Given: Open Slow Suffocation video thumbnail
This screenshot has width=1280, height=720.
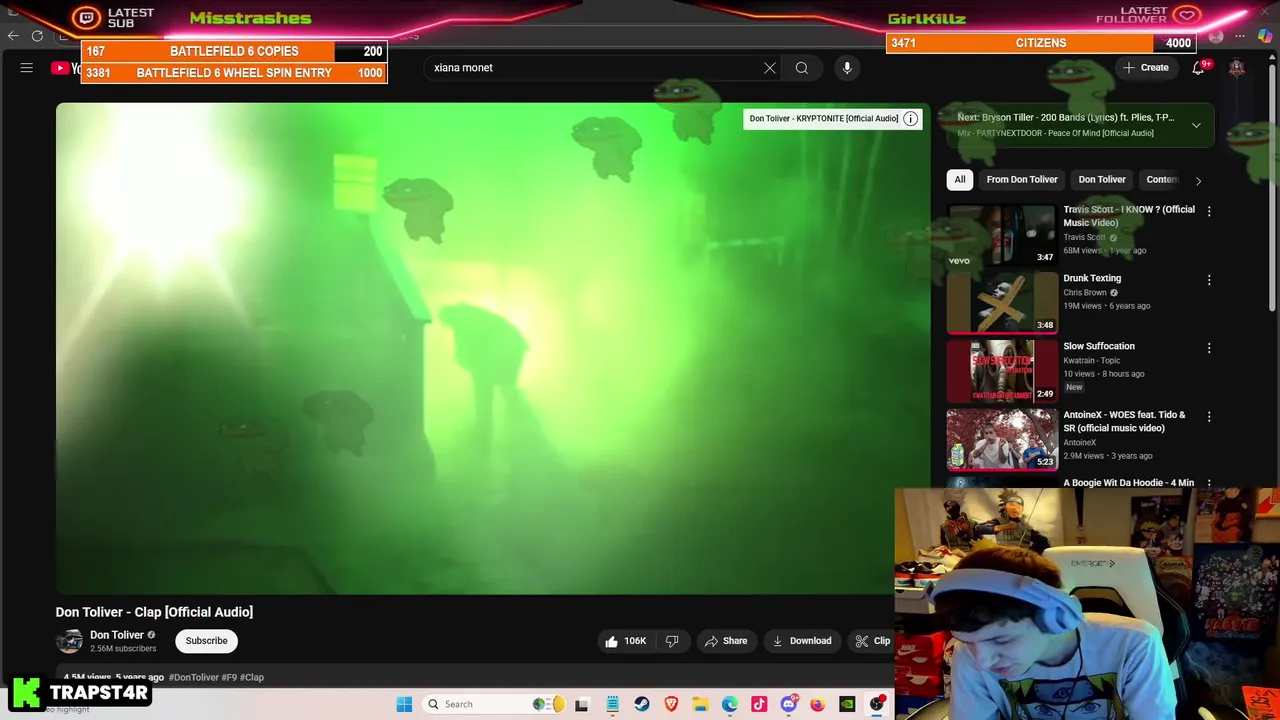Looking at the screenshot, I should (x=1002, y=371).
